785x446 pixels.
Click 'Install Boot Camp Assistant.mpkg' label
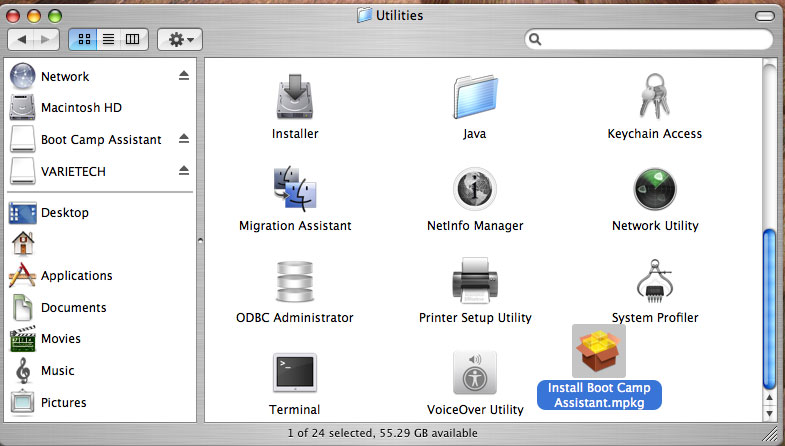[599, 395]
